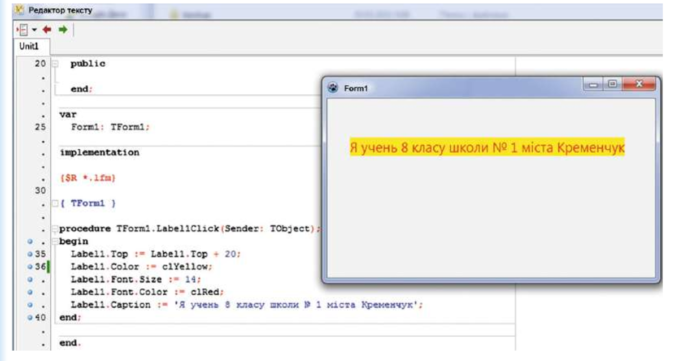The height and width of the screenshot is (361, 674).
Task: Click the green forward arrow in toolbar
Action: click(63, 29)
